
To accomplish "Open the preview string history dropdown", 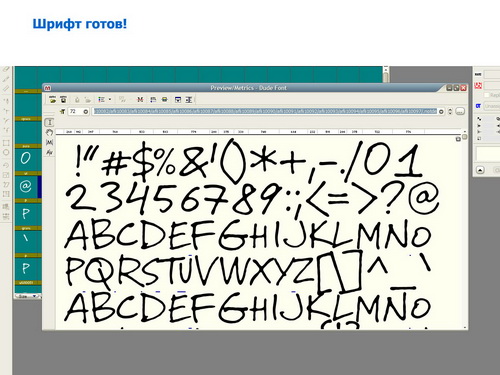I will coord(441,111).
